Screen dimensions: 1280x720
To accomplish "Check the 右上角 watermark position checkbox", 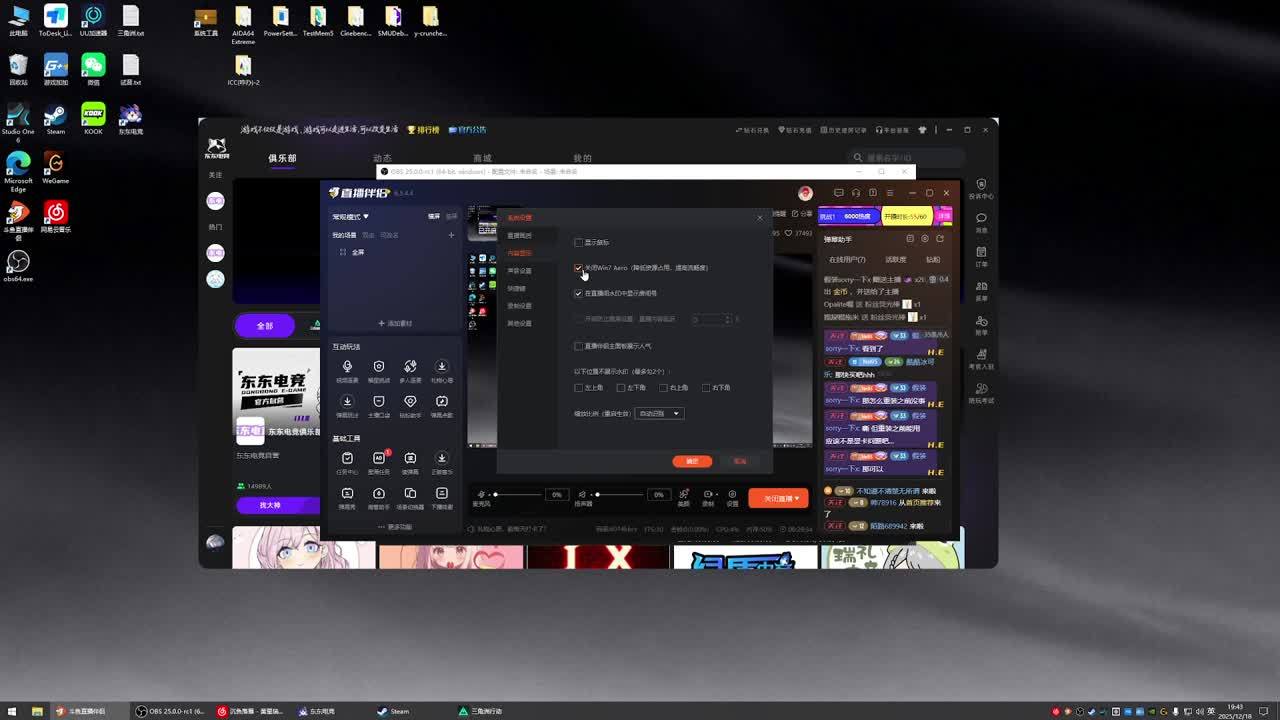I will [663, 387].
